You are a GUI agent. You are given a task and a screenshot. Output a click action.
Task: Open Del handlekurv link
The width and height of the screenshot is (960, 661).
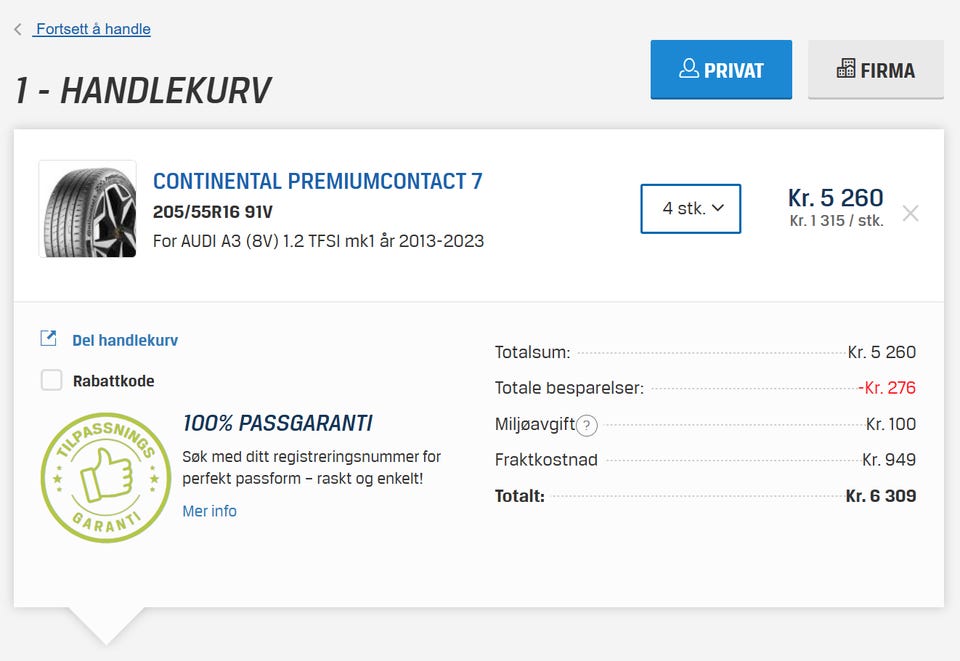[x=125, y=340]
